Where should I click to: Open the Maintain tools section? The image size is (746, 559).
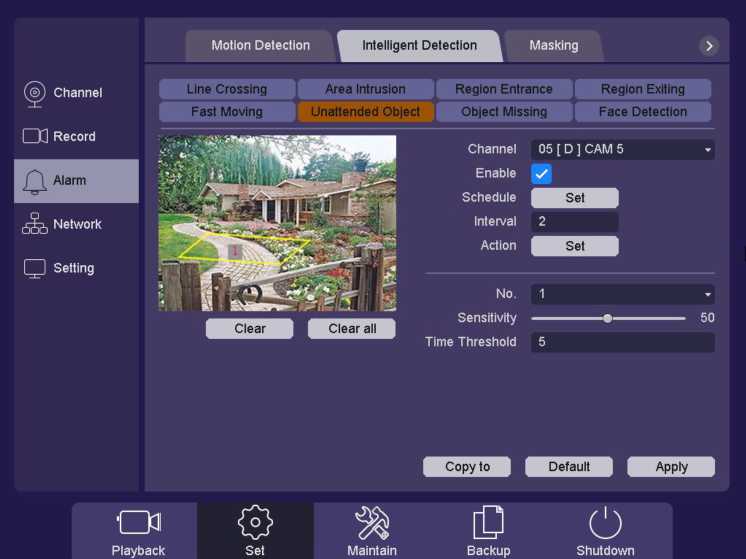point(372,531)
